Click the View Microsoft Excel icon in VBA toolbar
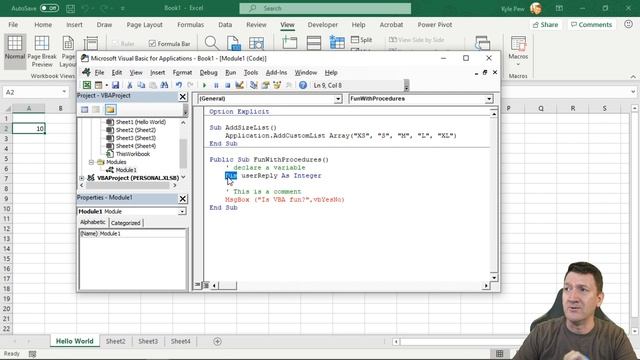This screenshot has height=360, width=640. [x=87, y=85]
